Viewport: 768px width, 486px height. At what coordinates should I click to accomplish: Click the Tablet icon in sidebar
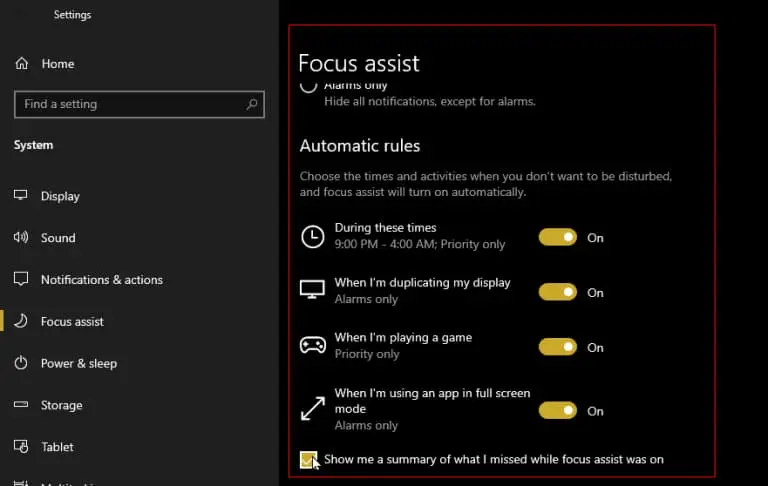pos(21,446)
